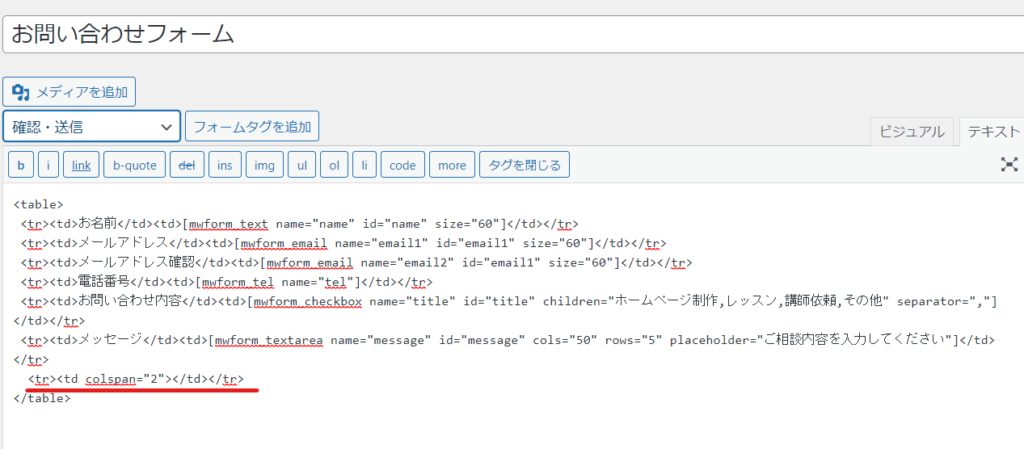Viewport: 1024px width, 449px height.
Task: Add an ins tag
Action: [225, 165]
